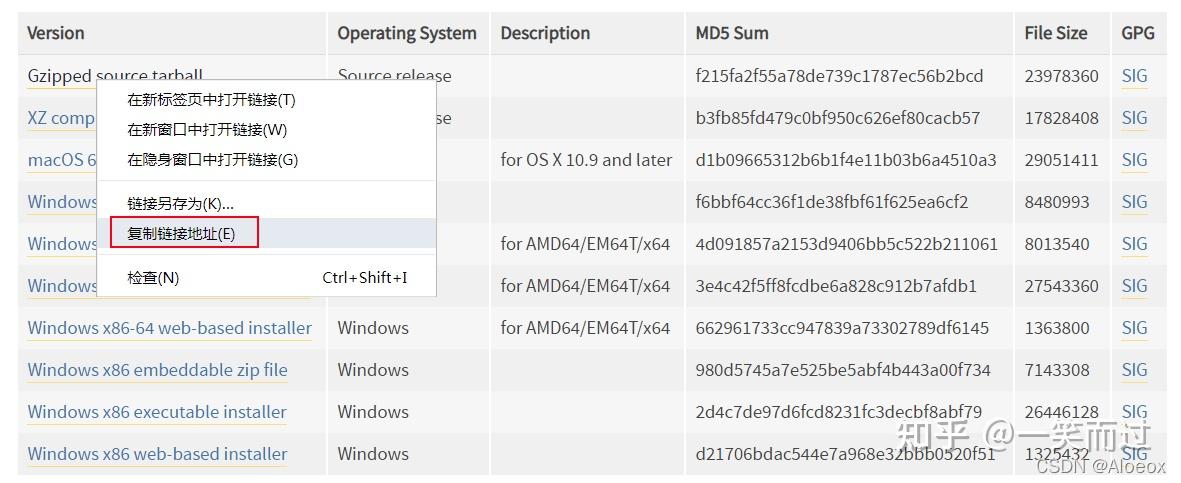
Task: Follow Windows x86 web-based installer link
Action: coord(157,454)
